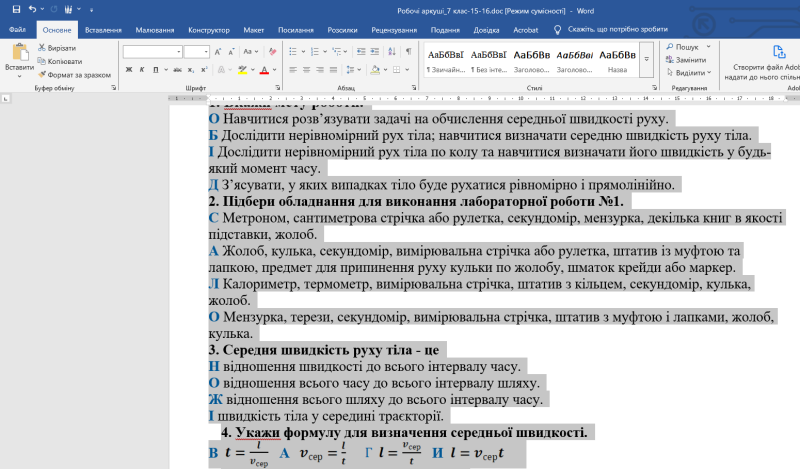The image size is (800, 469).
Task: Click the borders icon
Action: pos(397,69)
